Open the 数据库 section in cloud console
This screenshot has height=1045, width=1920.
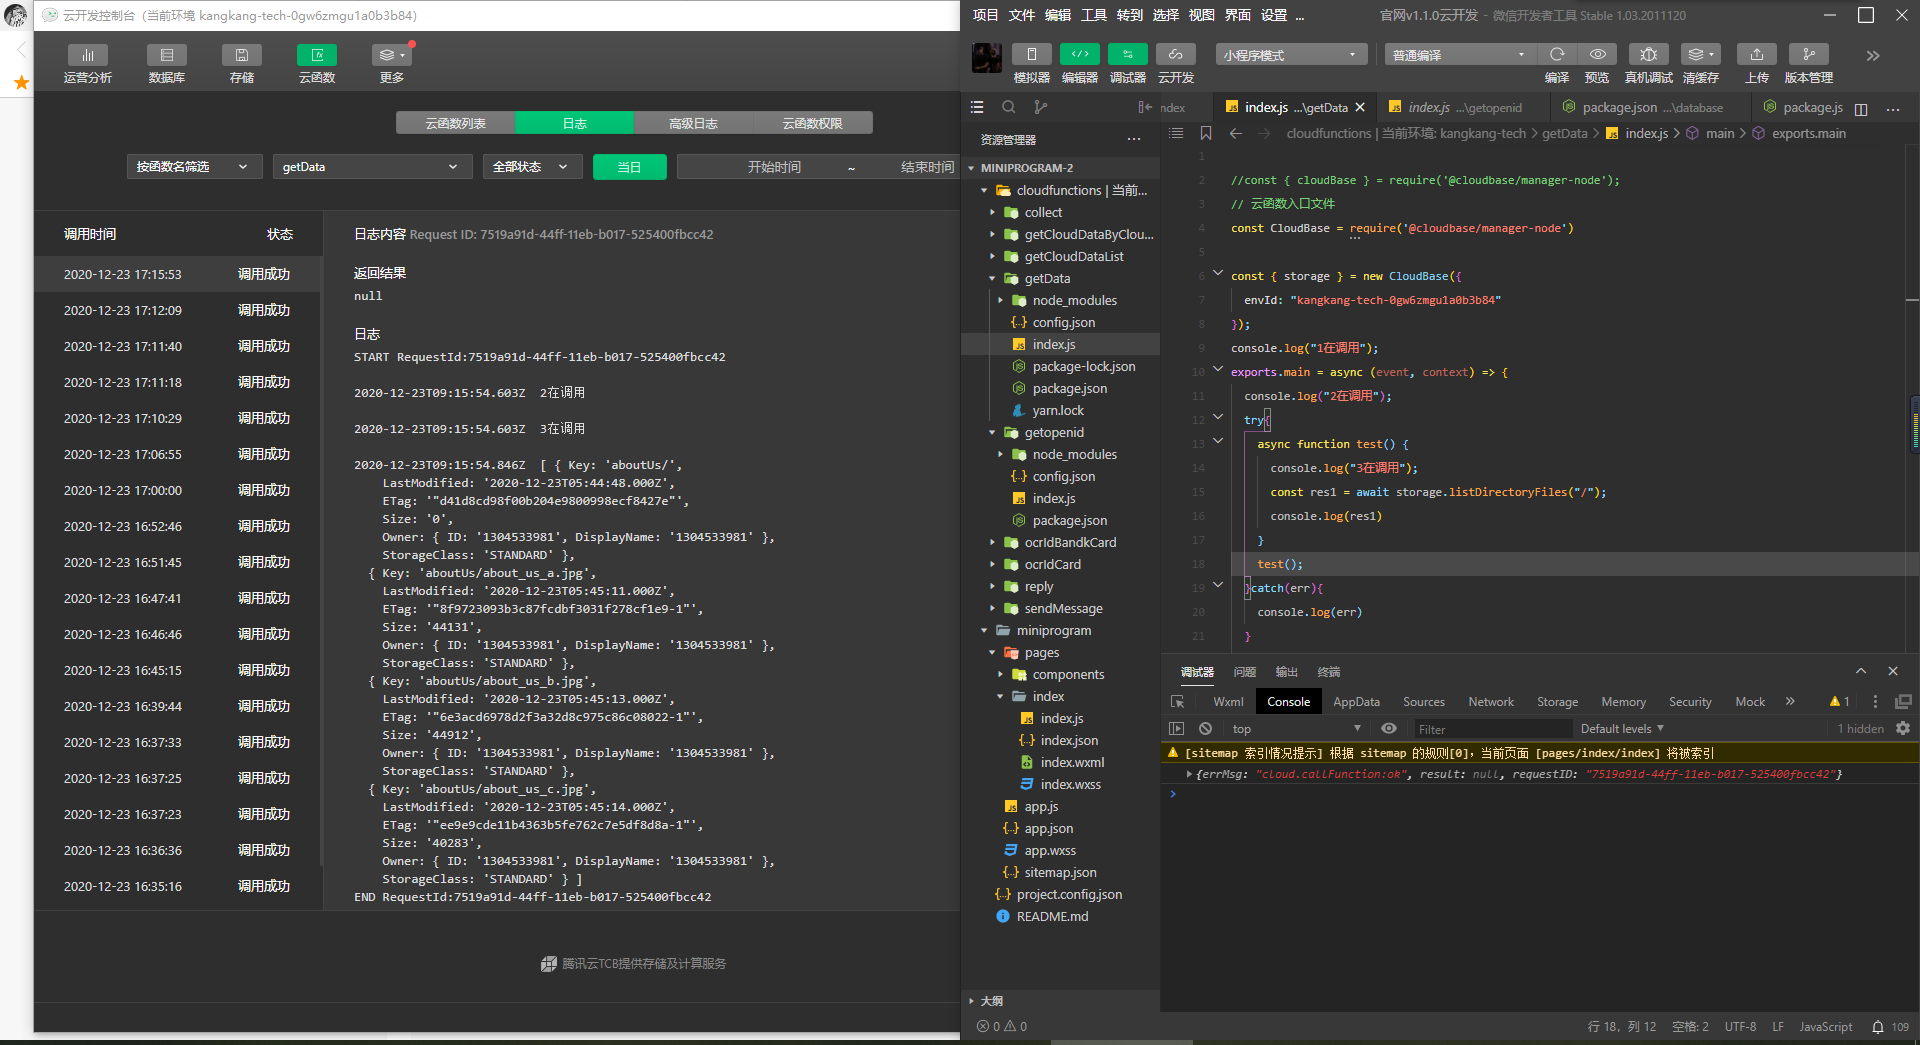coord(167,64)
